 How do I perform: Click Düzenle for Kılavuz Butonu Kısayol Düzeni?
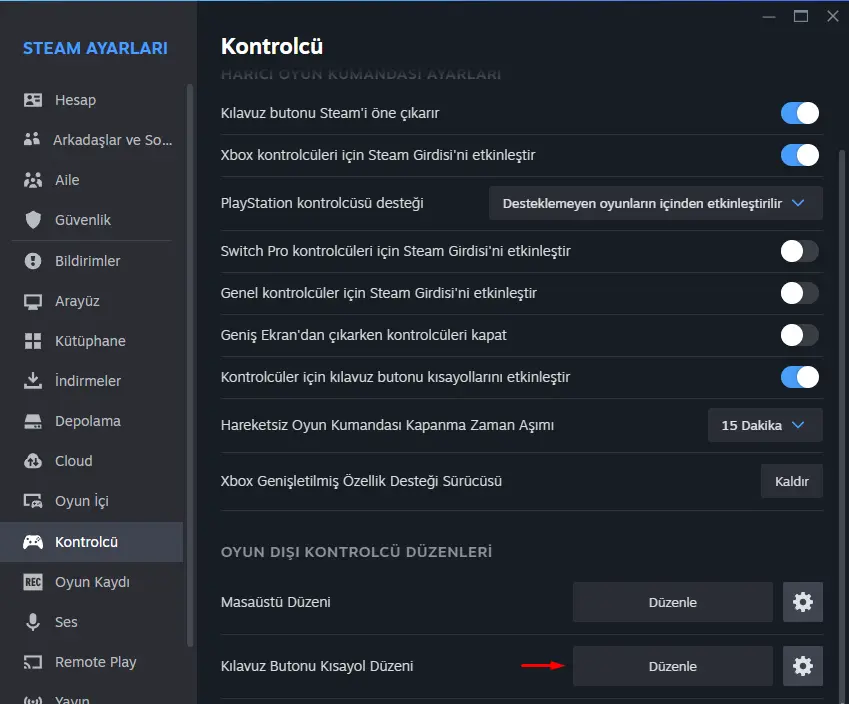pyautogui.click(x=673, y=666)
